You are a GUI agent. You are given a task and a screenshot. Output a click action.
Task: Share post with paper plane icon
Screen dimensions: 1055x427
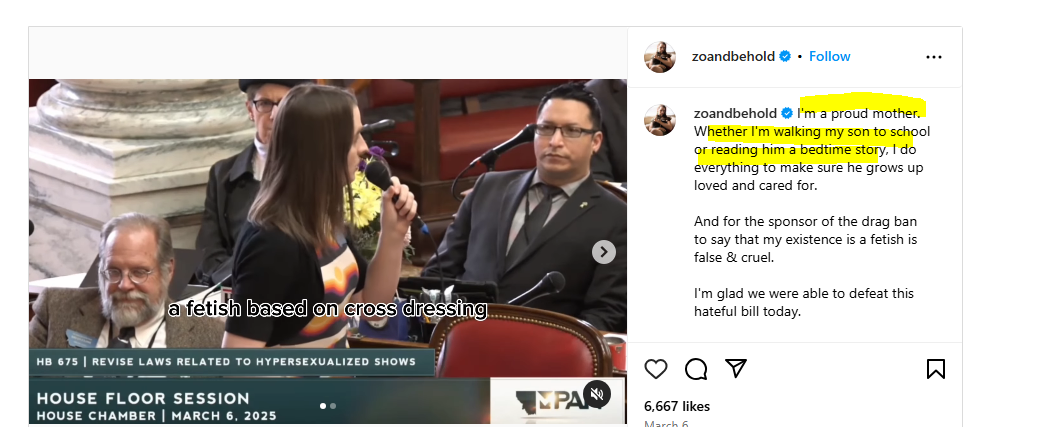pyautogui.click(x=736, y=368)
